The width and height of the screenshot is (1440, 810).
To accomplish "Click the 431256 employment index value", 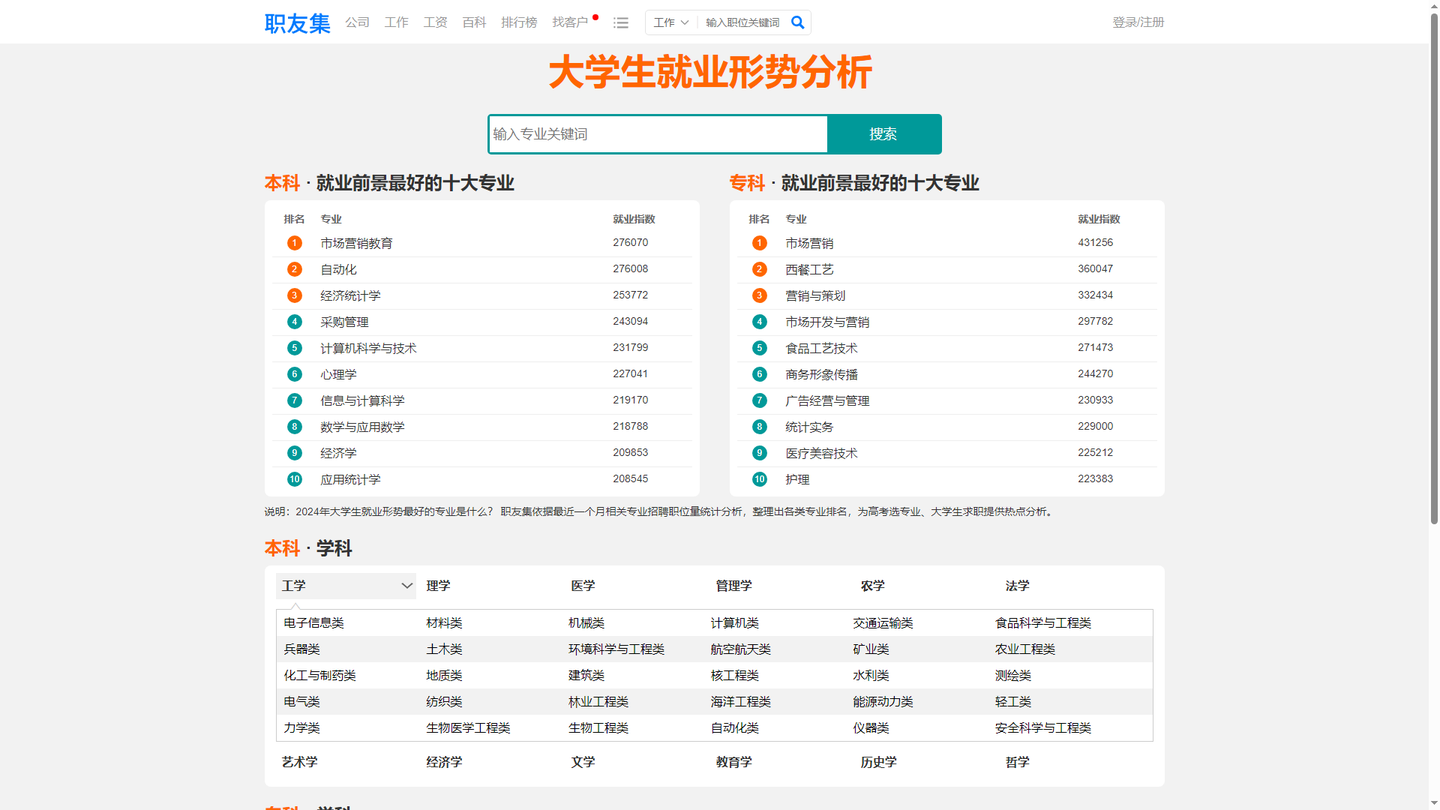I will click(1096, 243).
